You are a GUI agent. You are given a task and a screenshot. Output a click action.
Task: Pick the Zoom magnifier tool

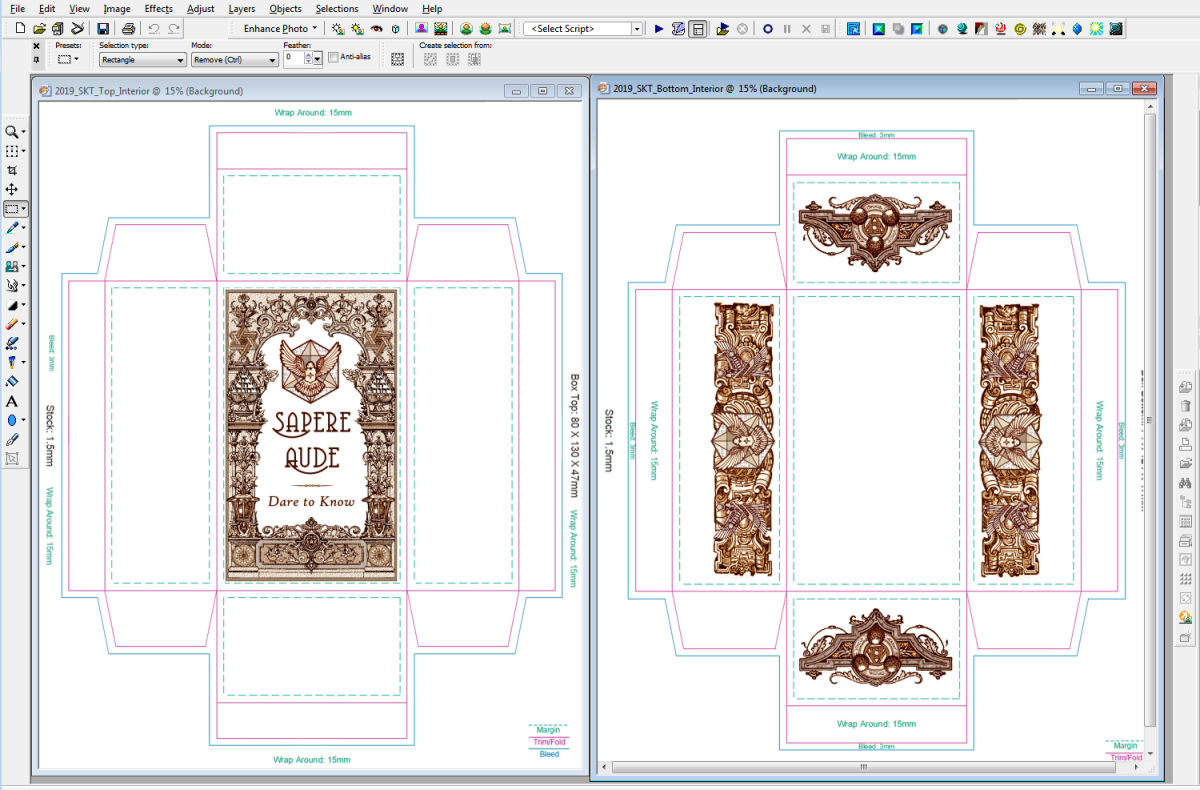[12, 132]
